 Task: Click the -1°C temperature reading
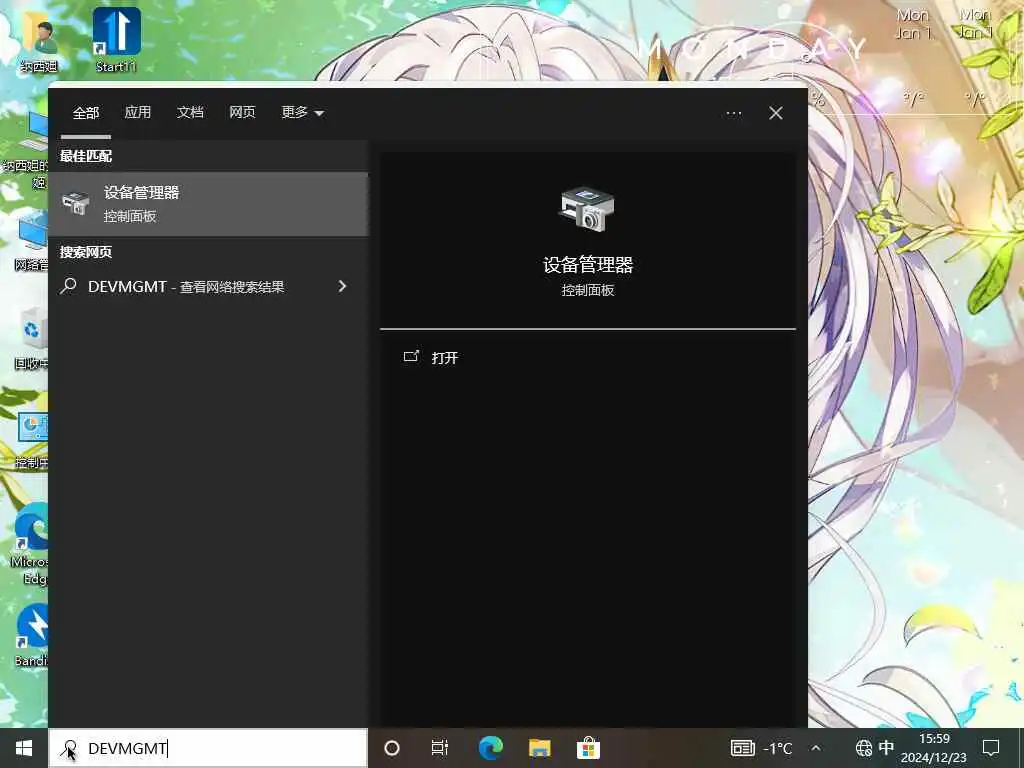point(778,748)
